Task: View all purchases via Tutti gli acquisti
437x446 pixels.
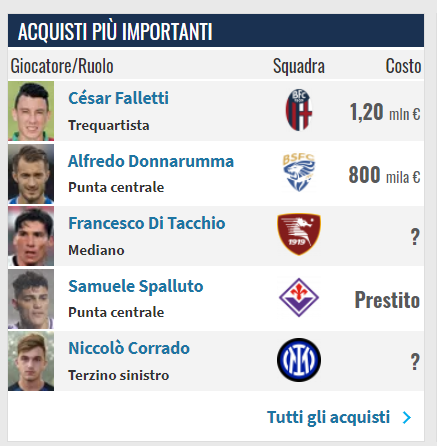Action: 328,417
